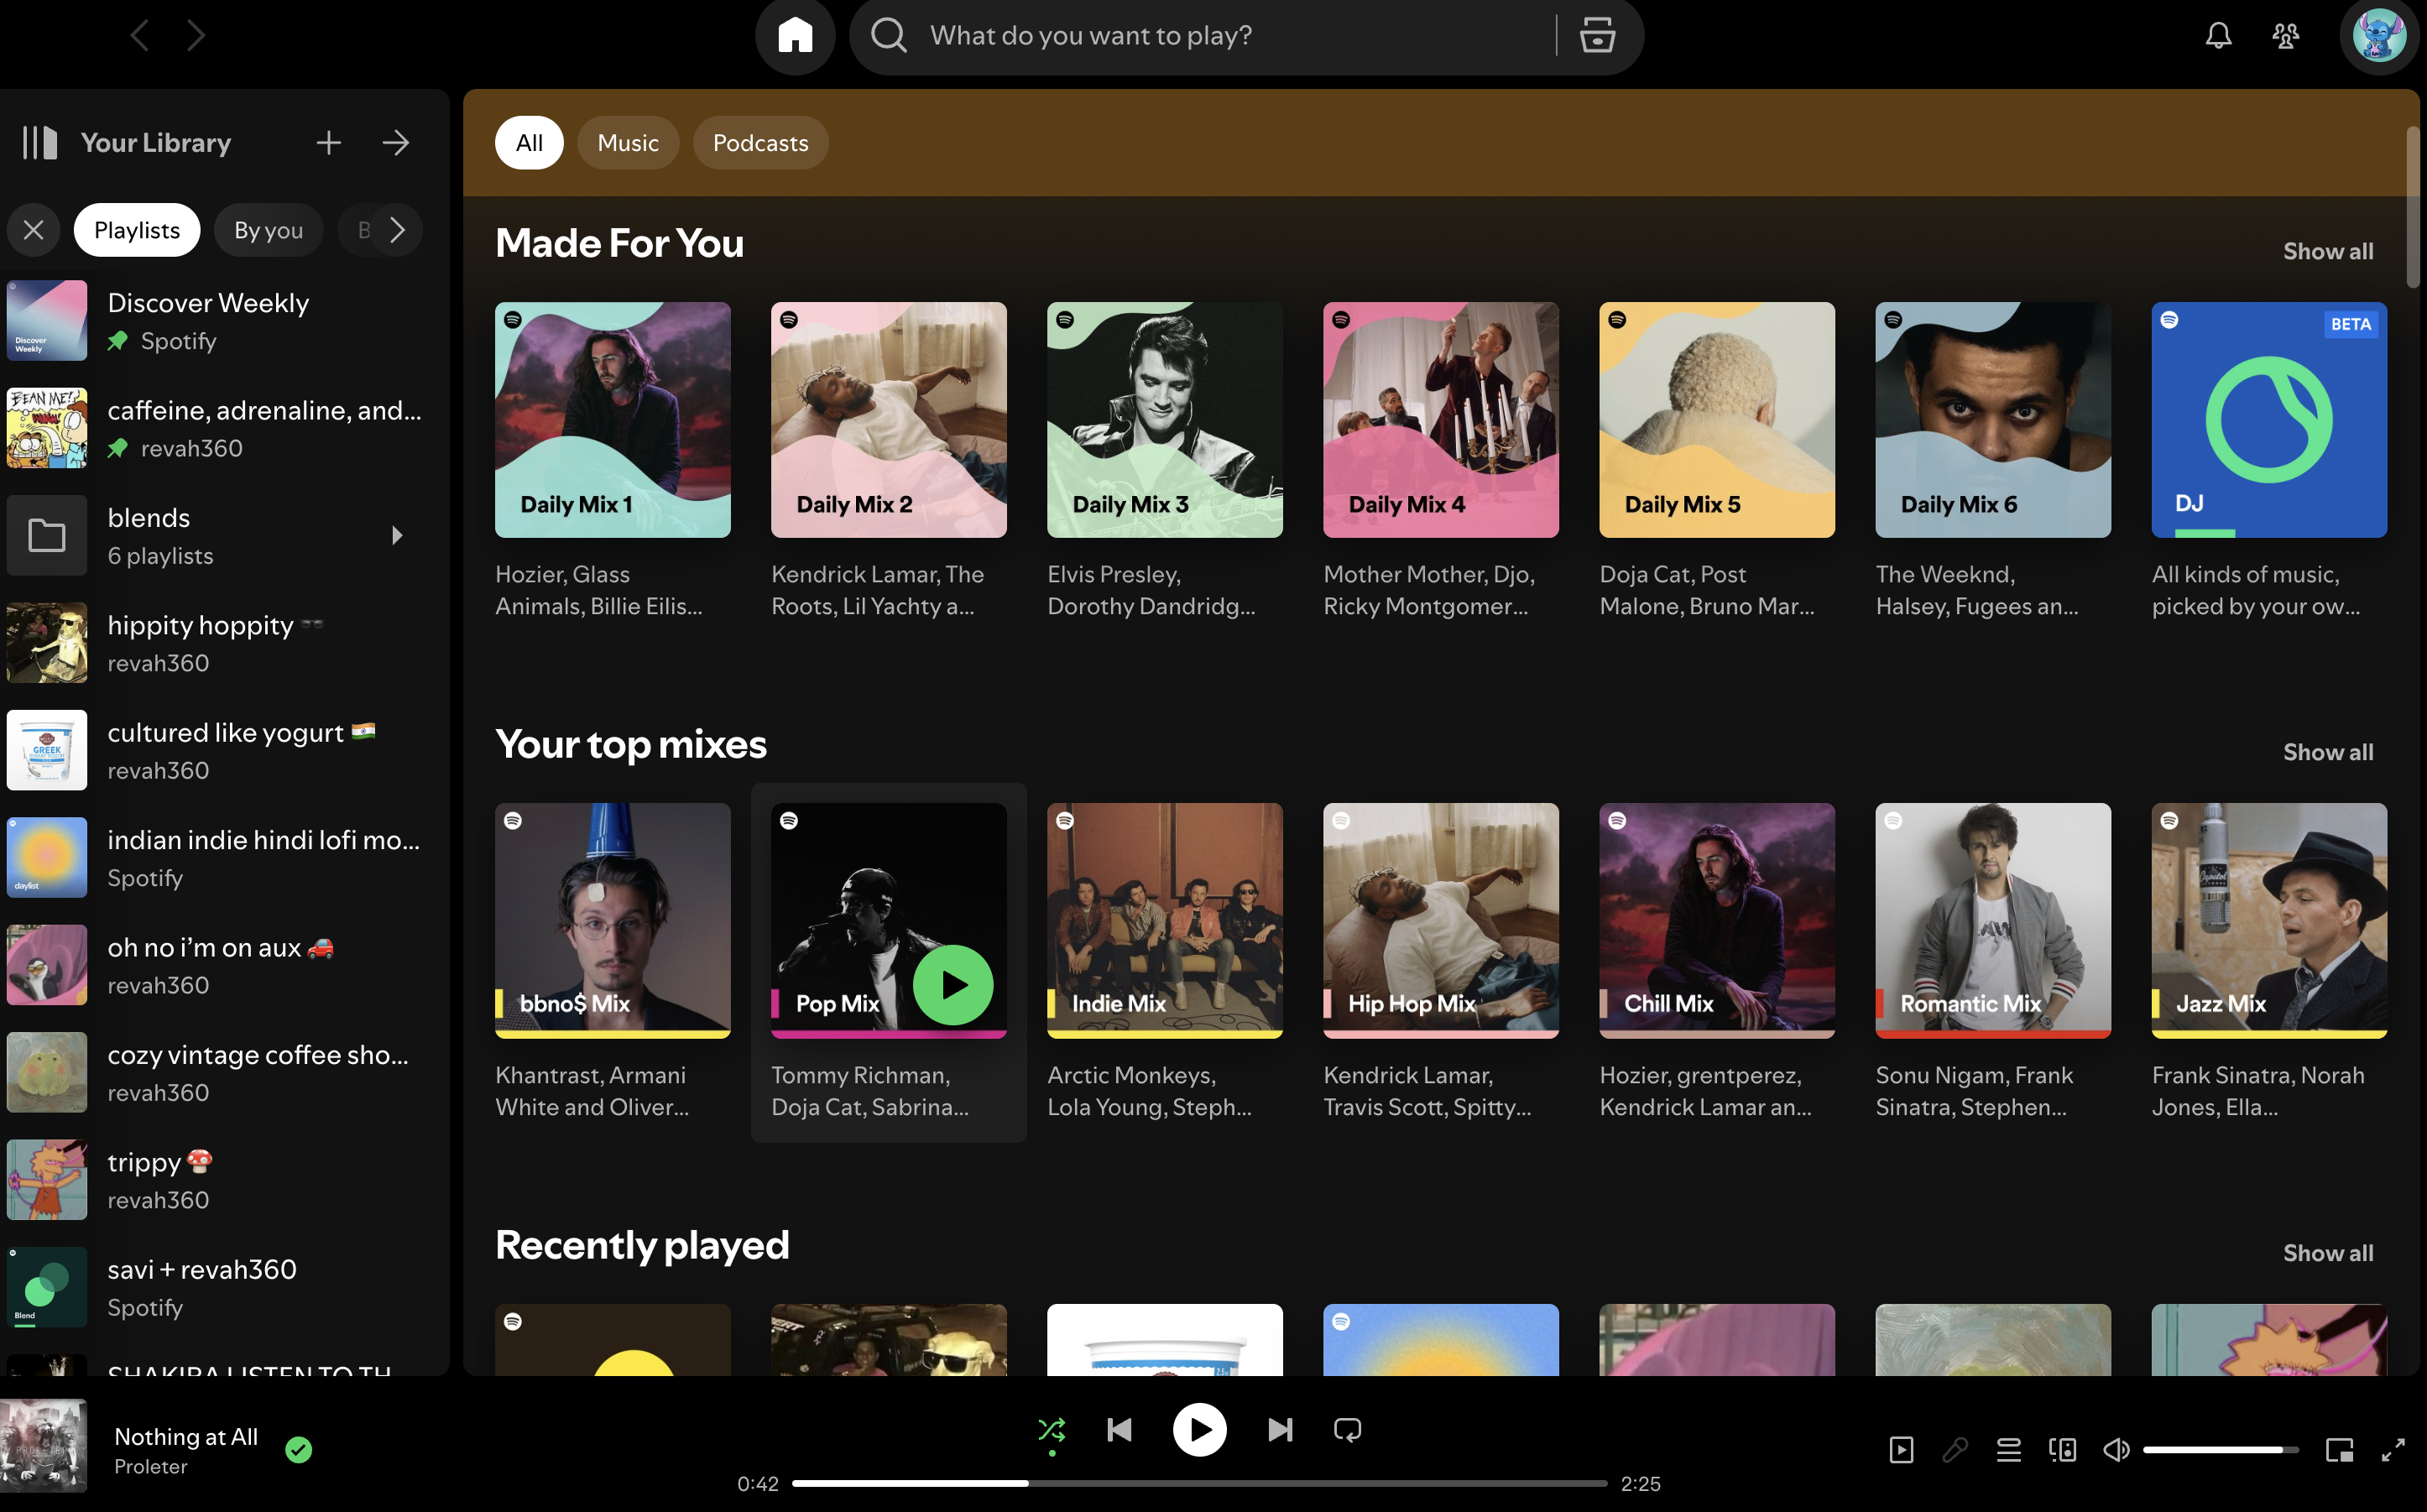Open Nothing at All album art
The height and width of the screenshot is (1512, 2427).
click(x=43, y=1446)
